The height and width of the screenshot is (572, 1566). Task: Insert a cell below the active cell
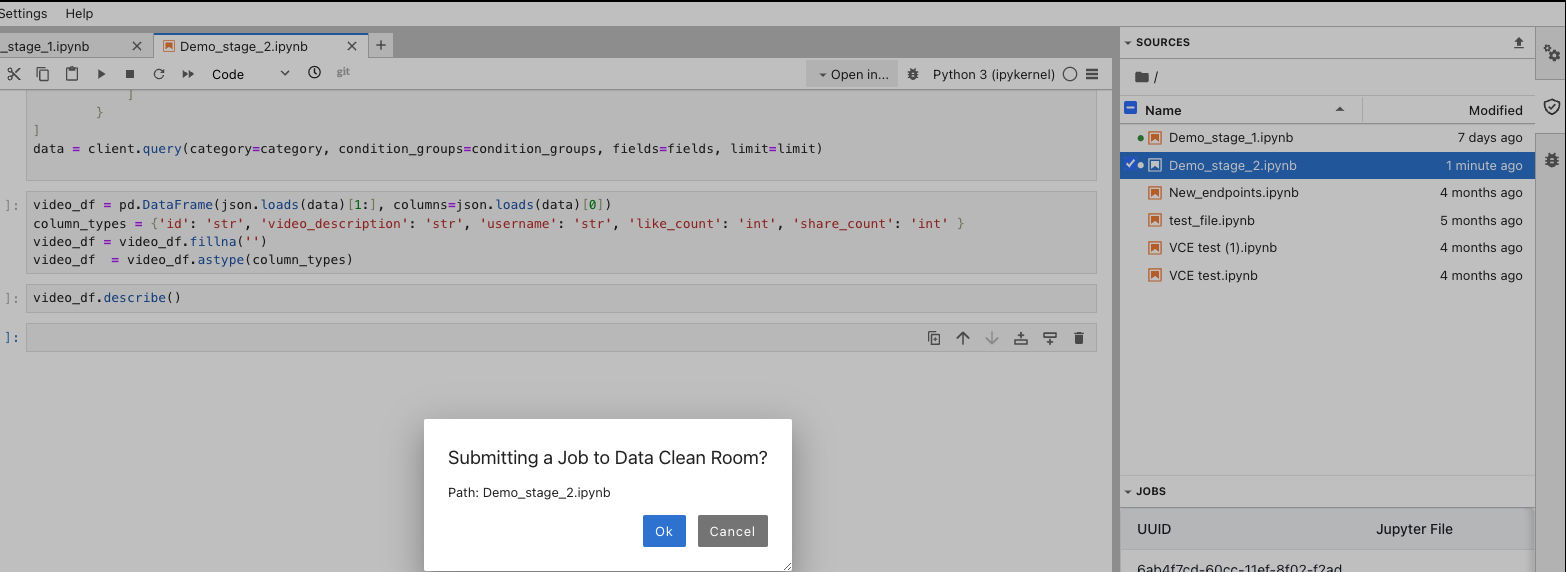(x=1050, y=338)
